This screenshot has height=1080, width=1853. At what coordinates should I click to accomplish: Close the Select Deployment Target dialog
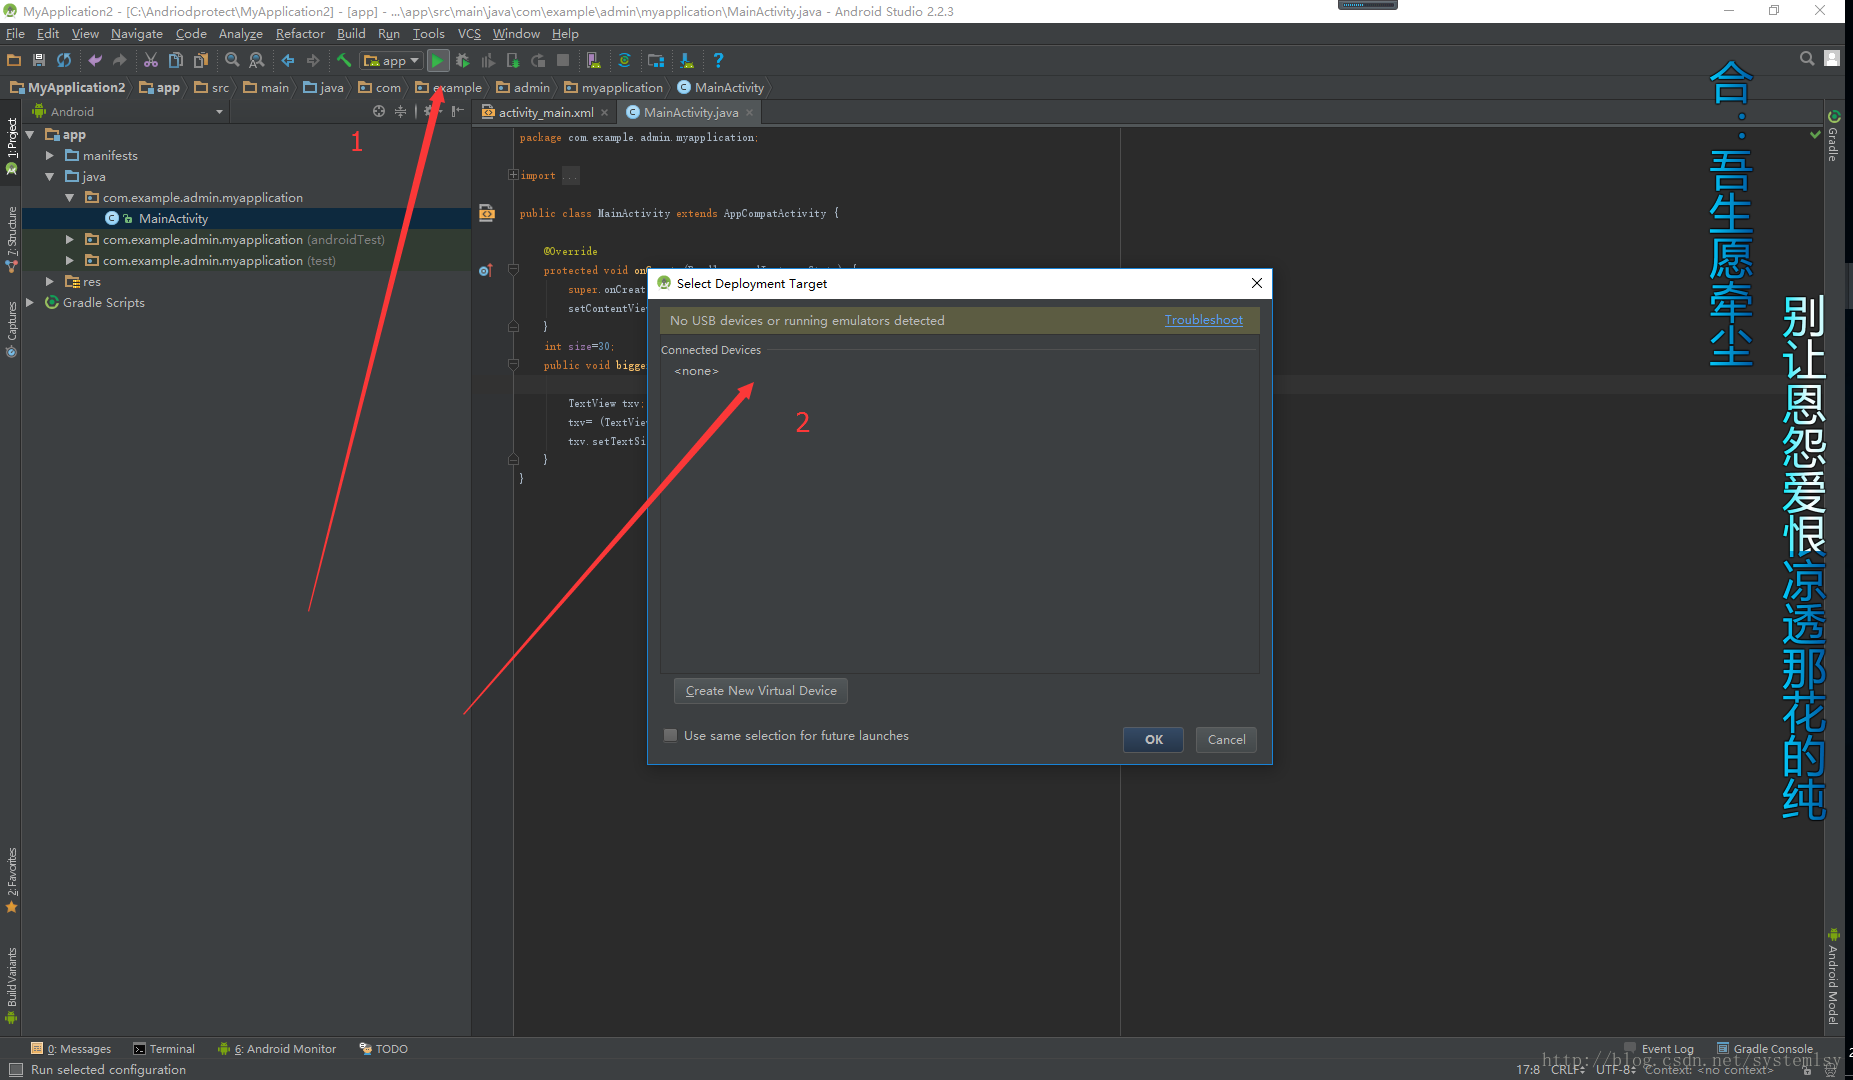click(1257, 283)
